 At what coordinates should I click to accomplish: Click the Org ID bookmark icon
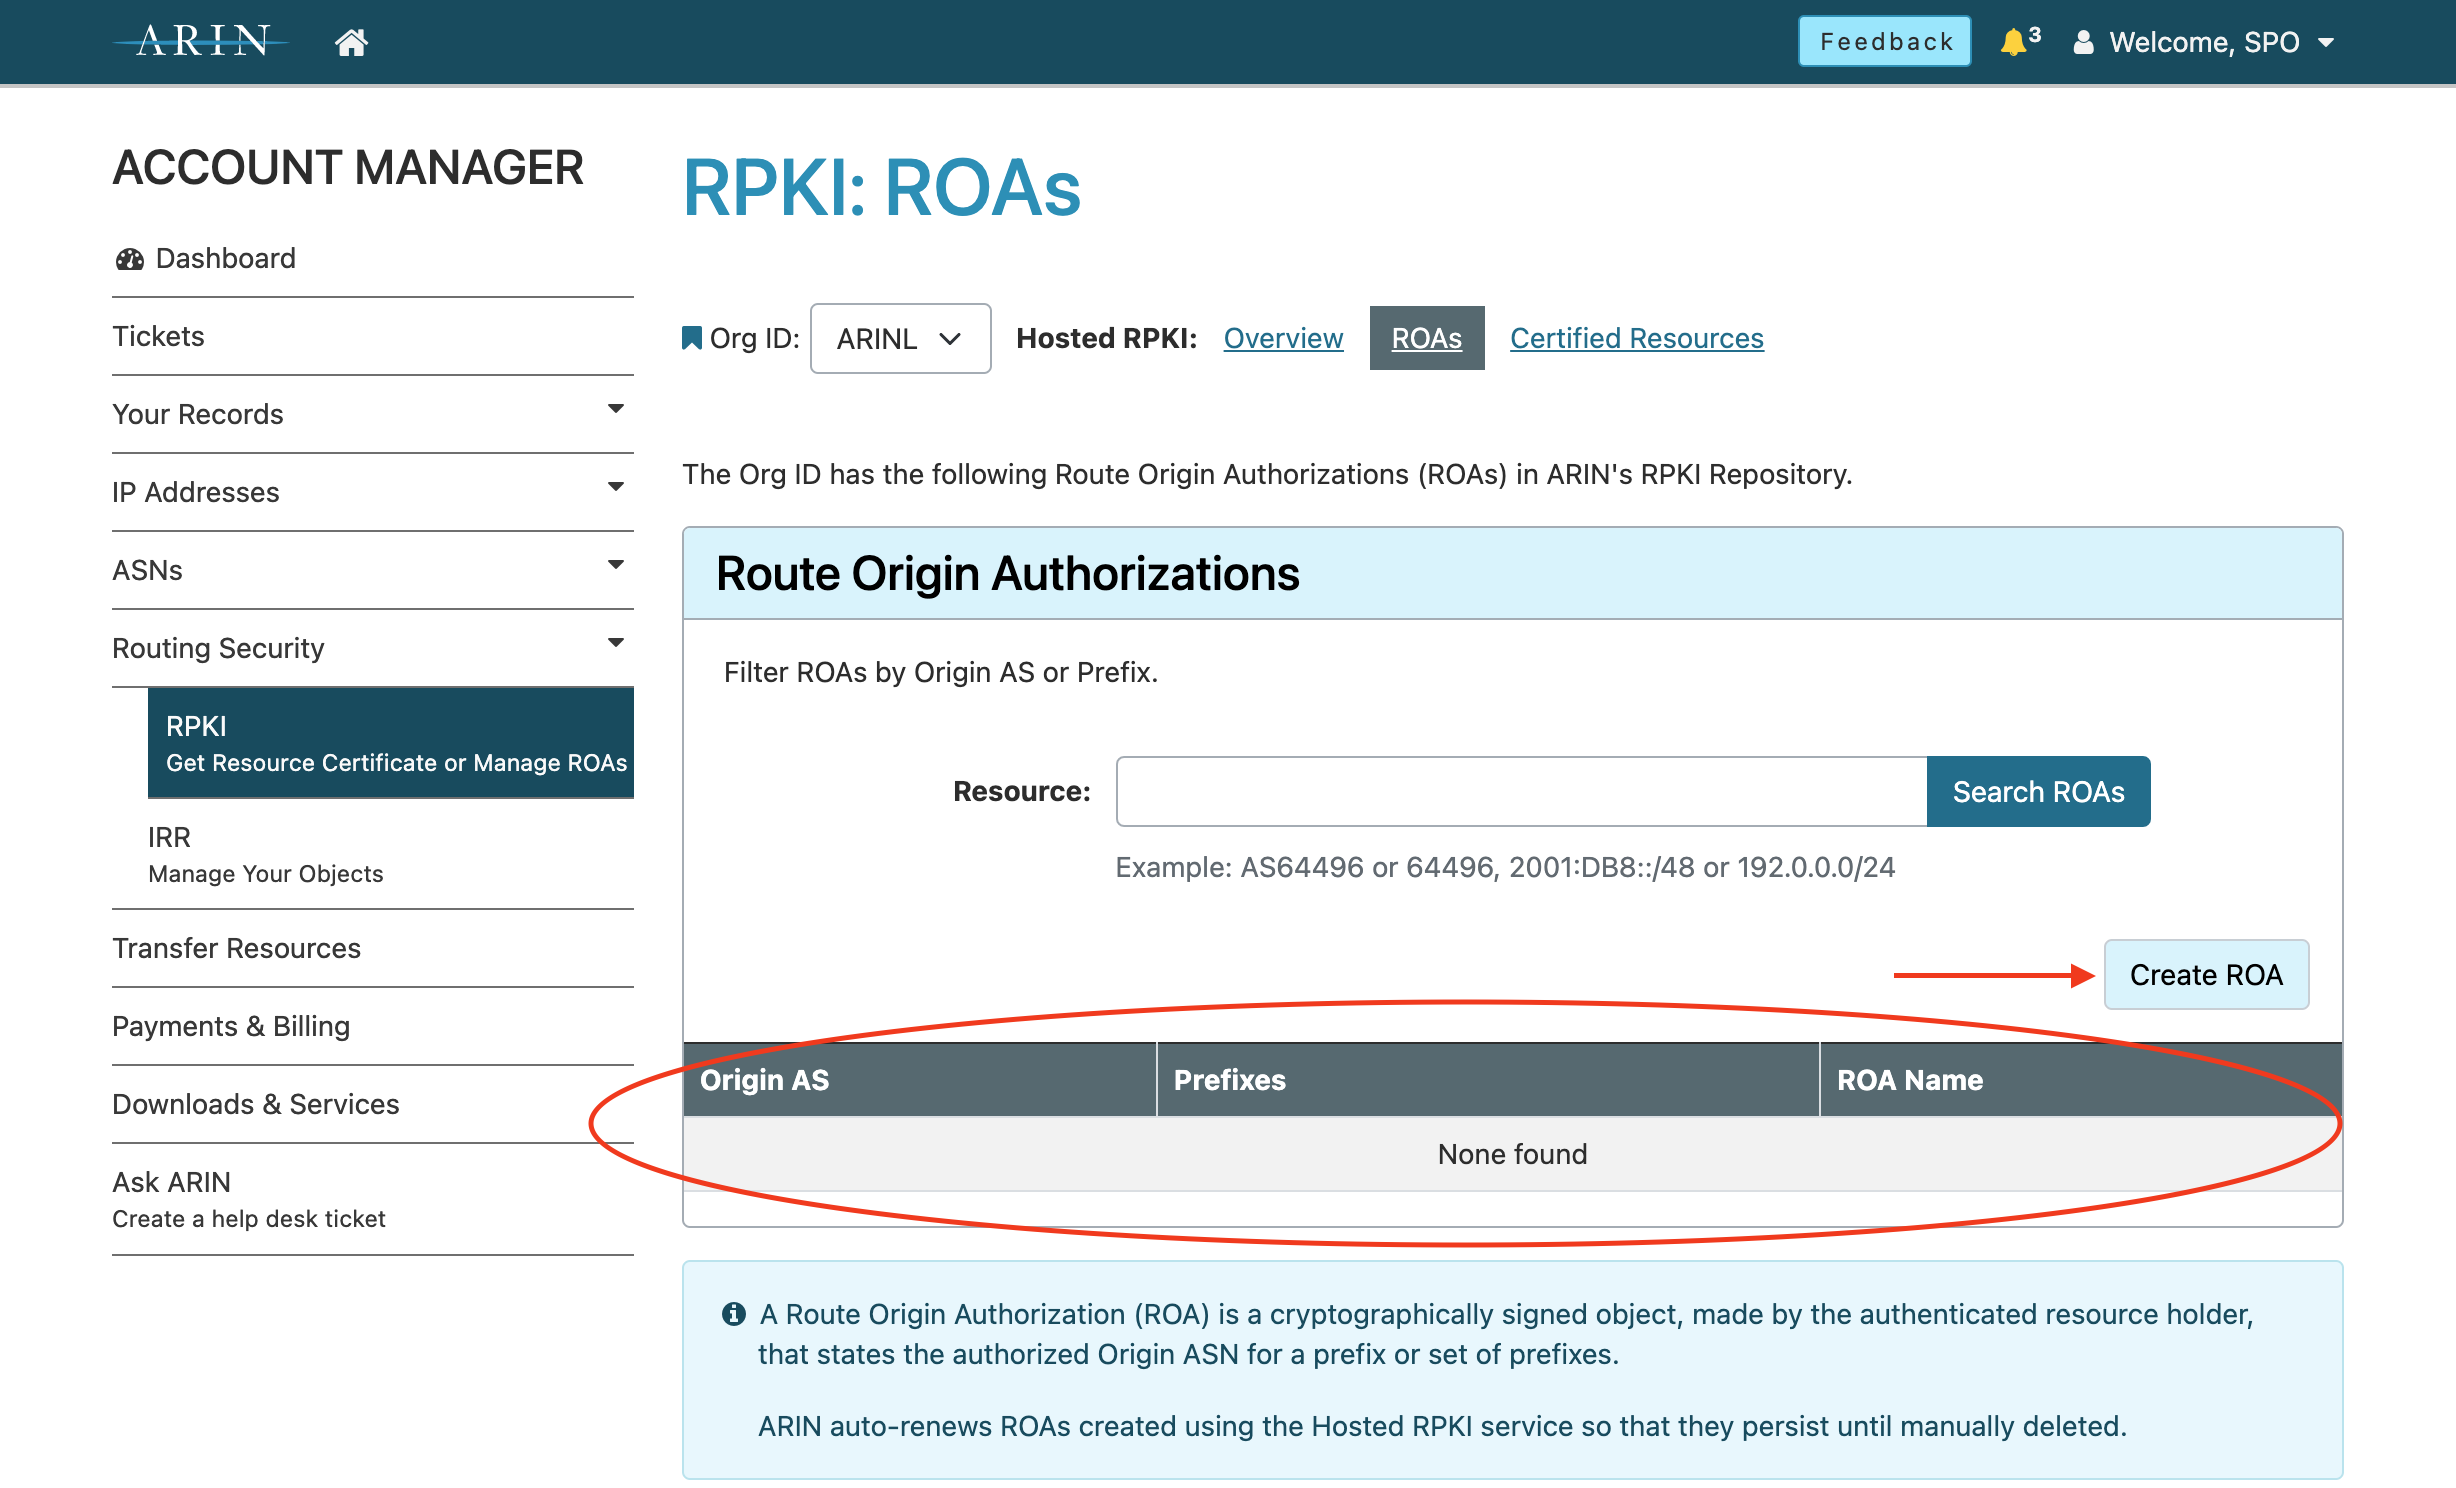click(691, 338)
